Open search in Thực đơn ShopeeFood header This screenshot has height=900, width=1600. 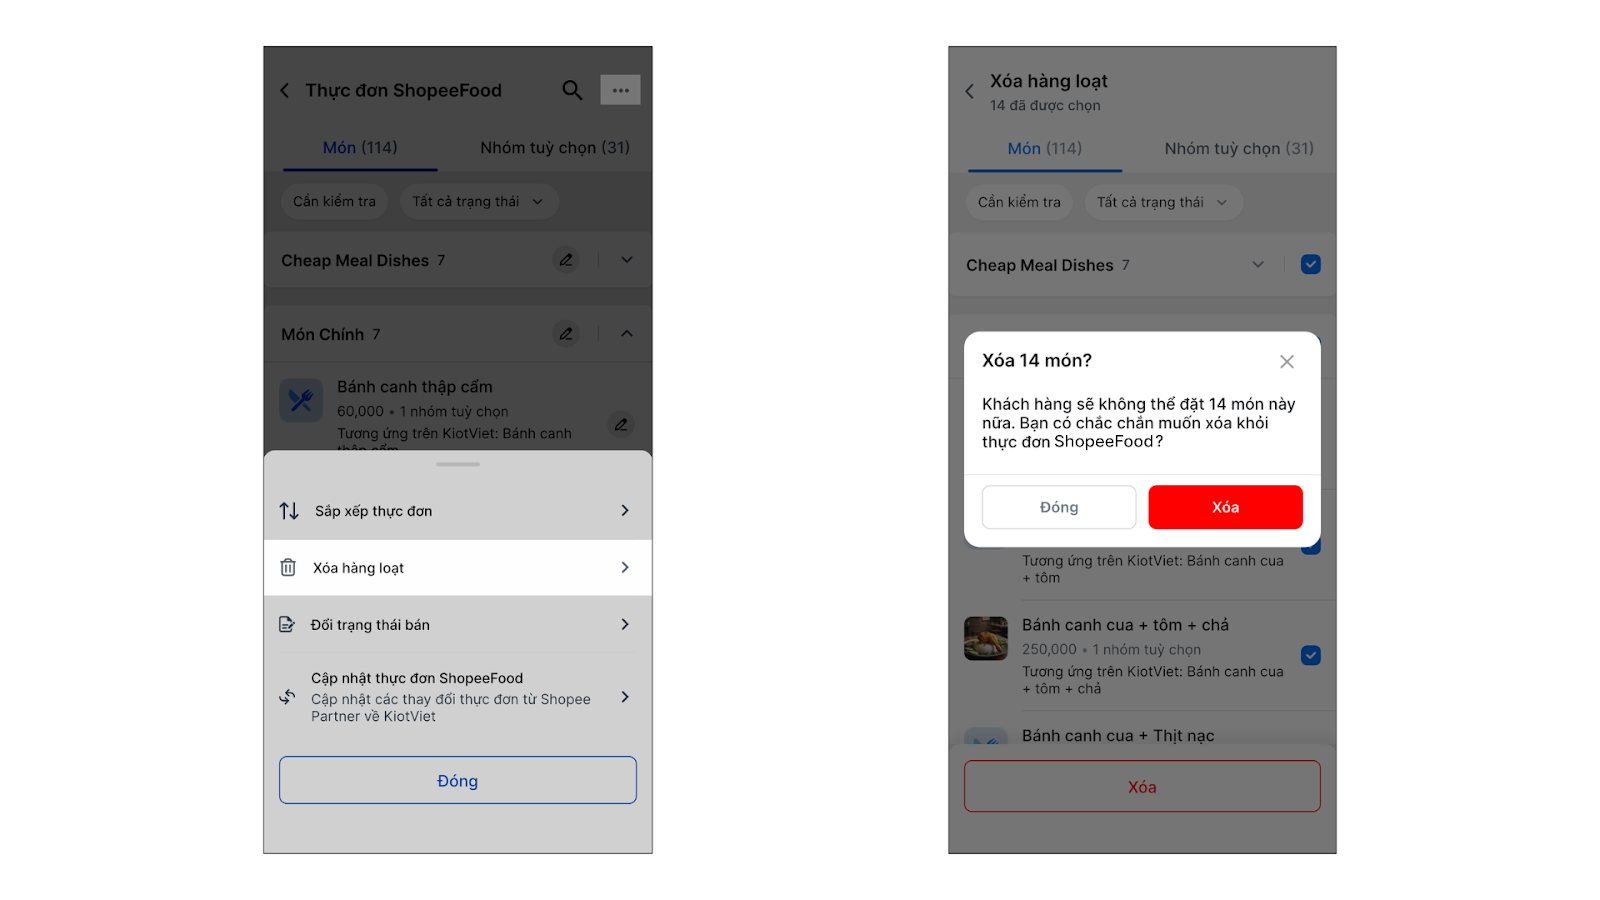pos(572,90)
